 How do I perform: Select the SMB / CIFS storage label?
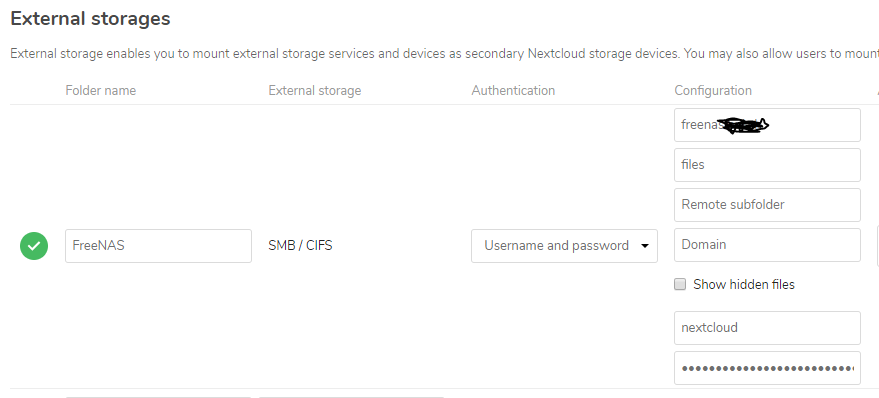tap(300, 246)
